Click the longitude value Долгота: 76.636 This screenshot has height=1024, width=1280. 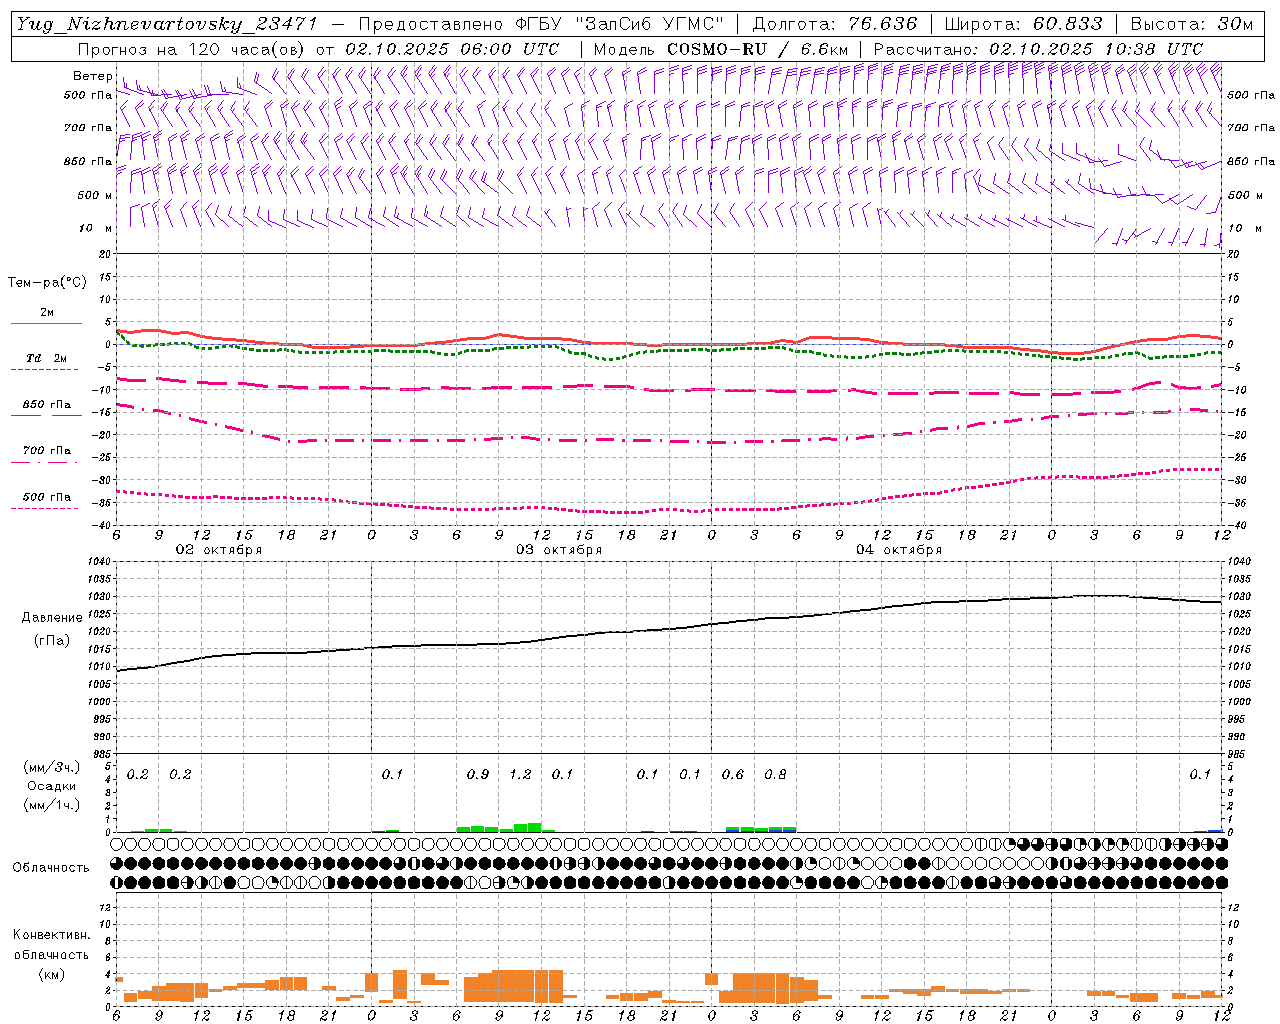click(x=834, y=24)
